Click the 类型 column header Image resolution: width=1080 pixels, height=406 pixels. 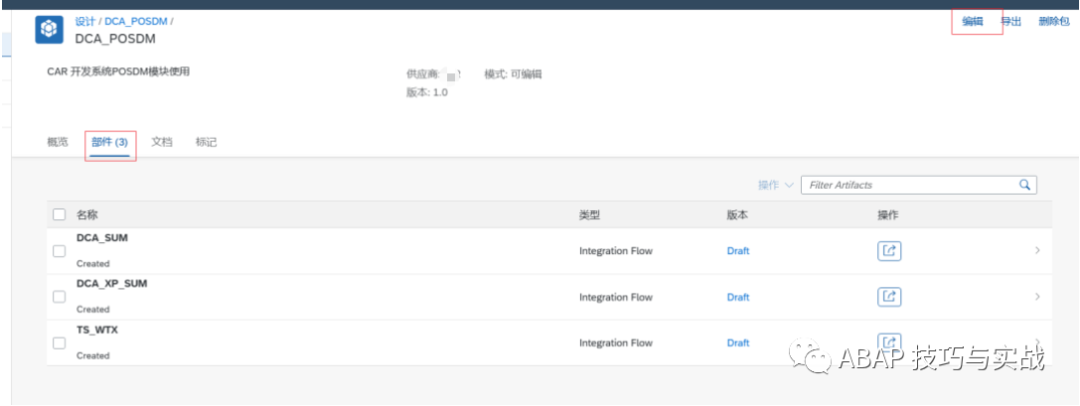click(590, 215)
